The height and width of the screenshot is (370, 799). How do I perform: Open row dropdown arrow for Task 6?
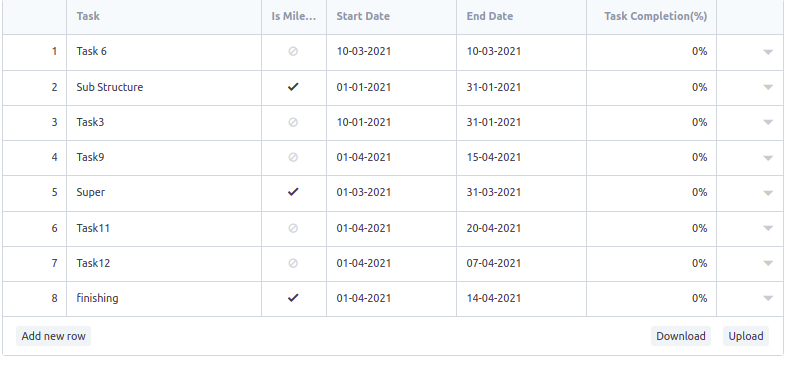click(x=768, y=52)
